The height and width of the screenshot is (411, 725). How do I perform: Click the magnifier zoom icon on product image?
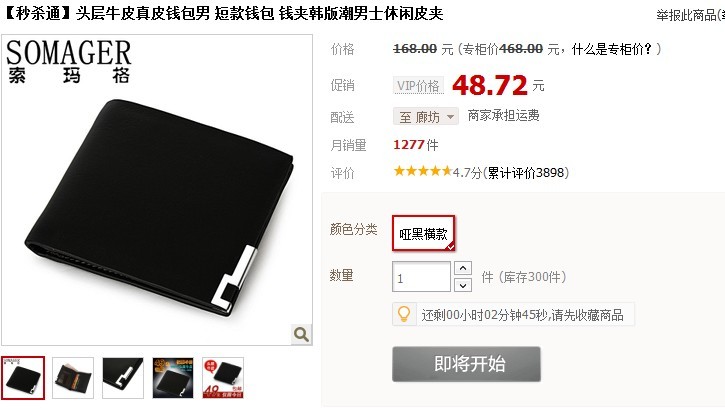(x=301, y=334)
